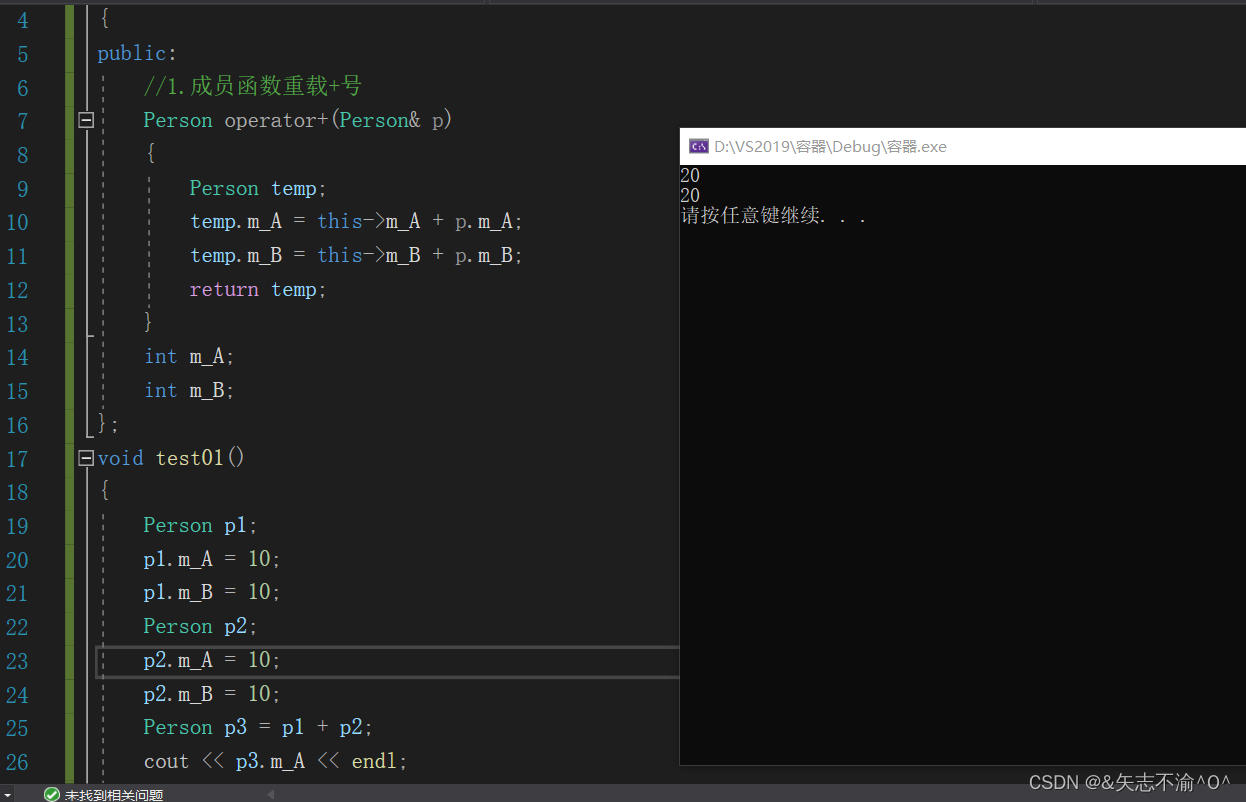Click the 'public:' keyword on line 5
The width and height of the screenshot is (1246, 802).
coord(137,53)
